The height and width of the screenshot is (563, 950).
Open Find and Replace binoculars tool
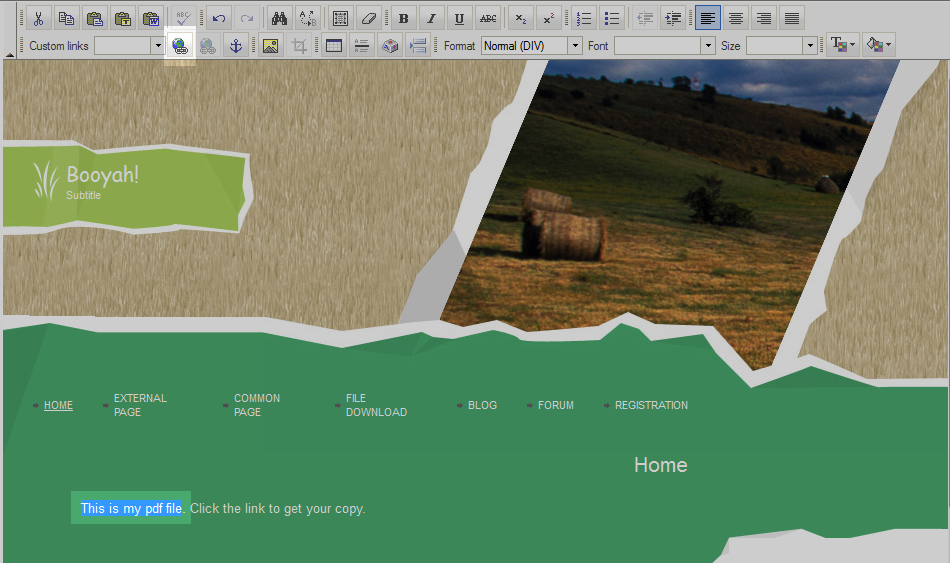pos(279,18)
